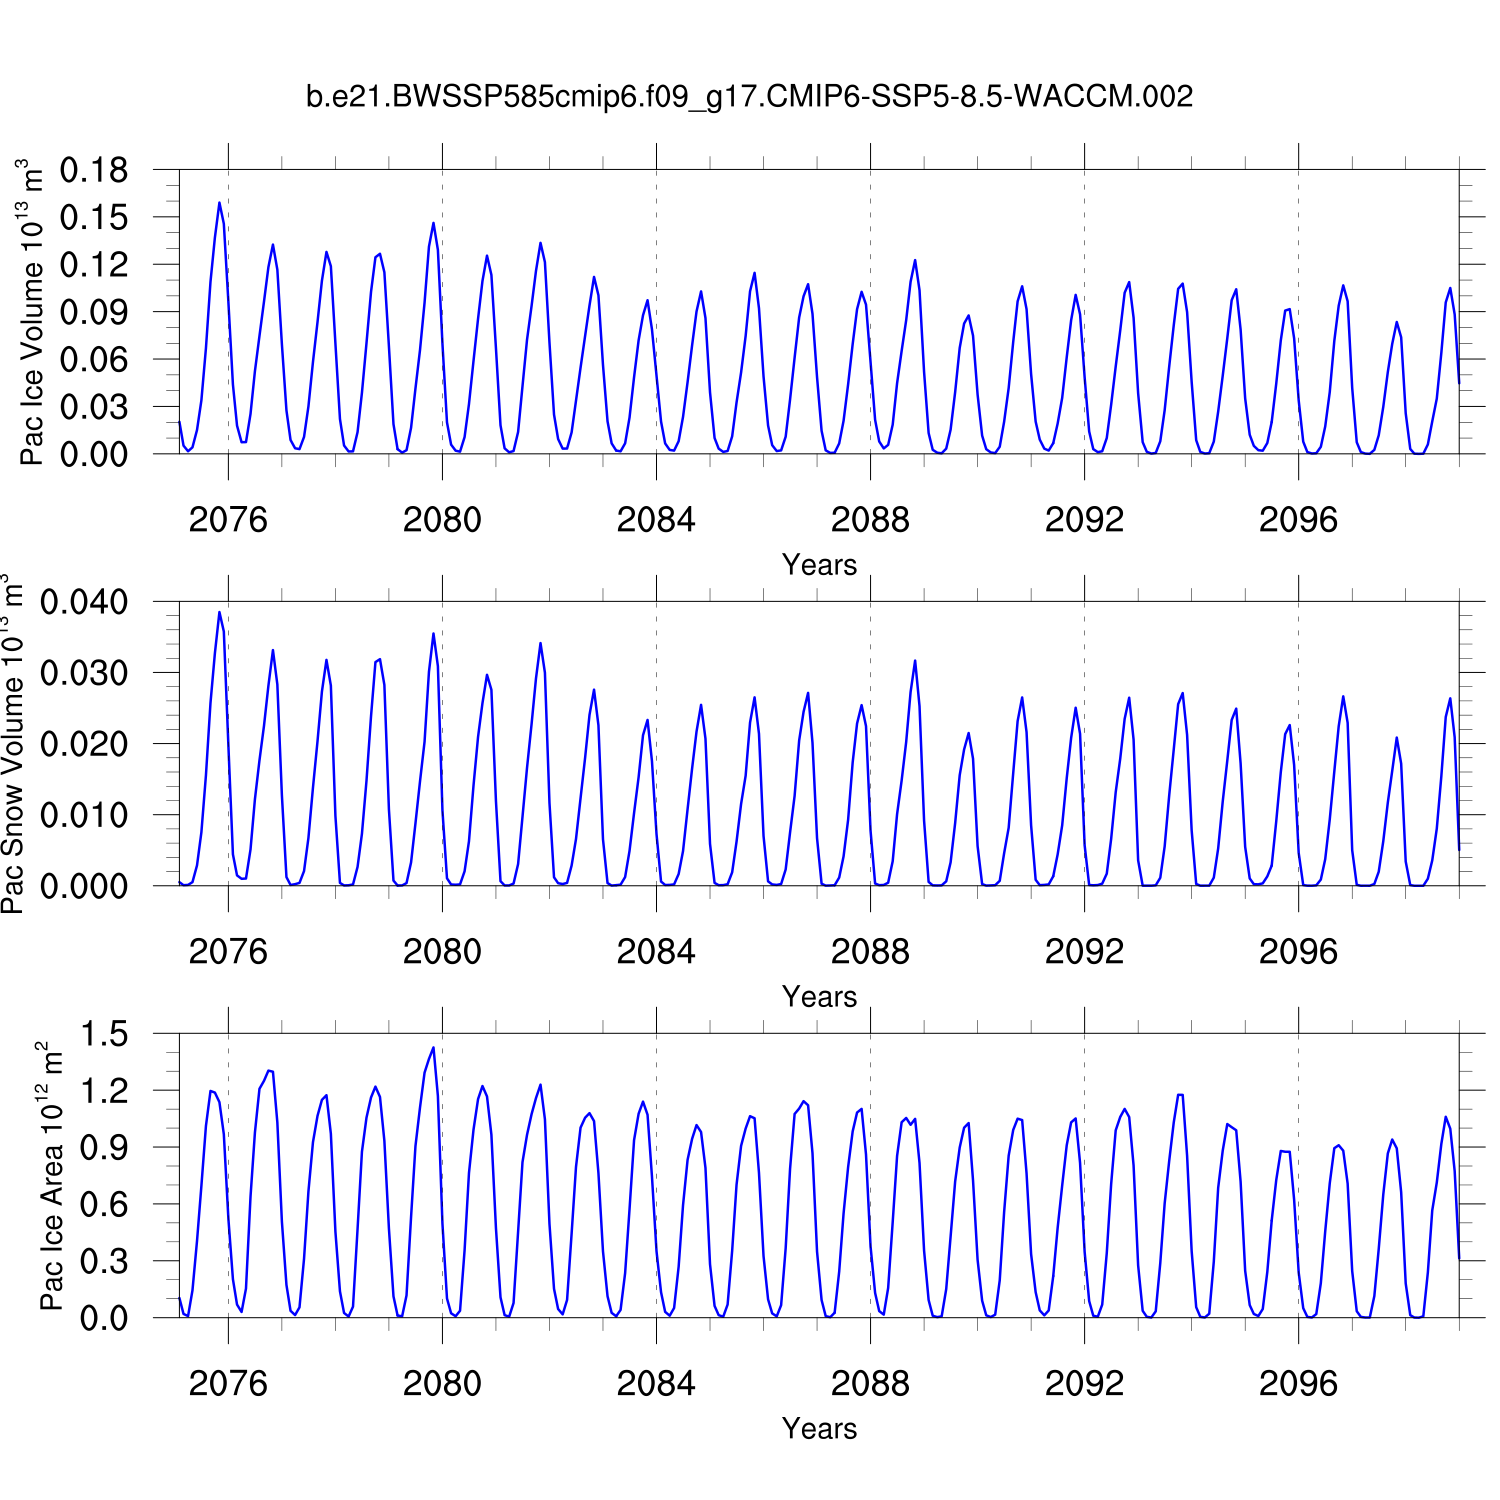
Task: Click the Years label beneath the bottom panel
Action: pyautogui.click(x=819, y=1429)
